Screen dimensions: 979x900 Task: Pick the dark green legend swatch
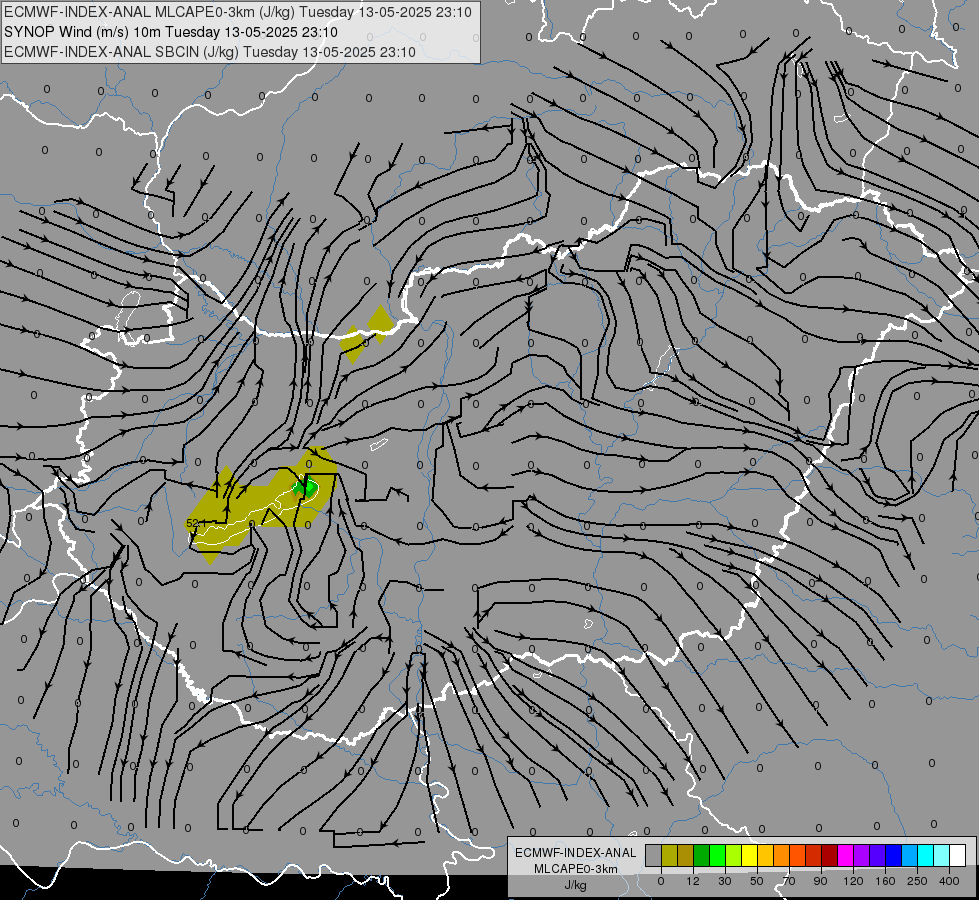point(702,855)
